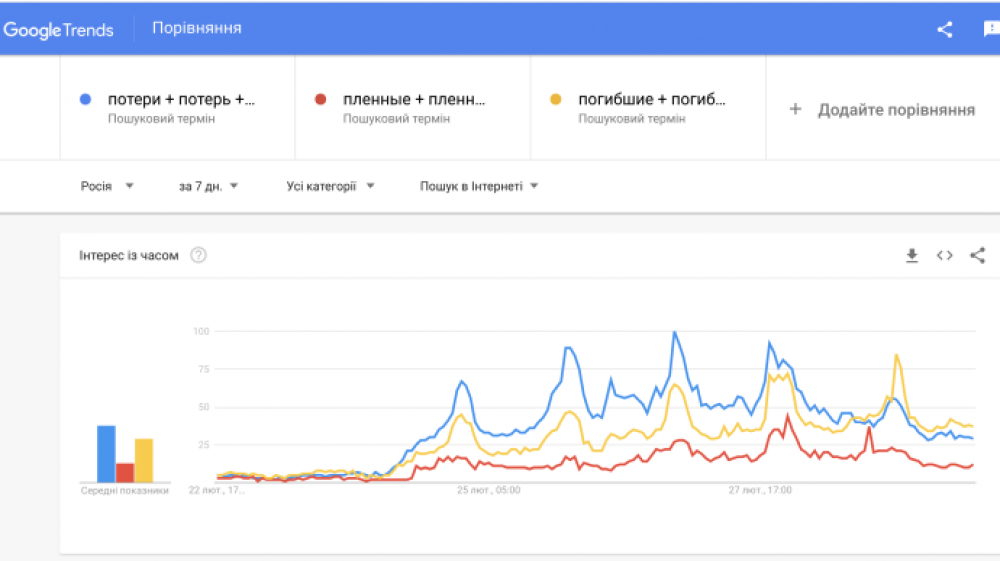The width and height of the screenshot is (1000, 561).
Task: Click the embed code icon on chart
Action: pyautogui.click(x=944, y=256)
